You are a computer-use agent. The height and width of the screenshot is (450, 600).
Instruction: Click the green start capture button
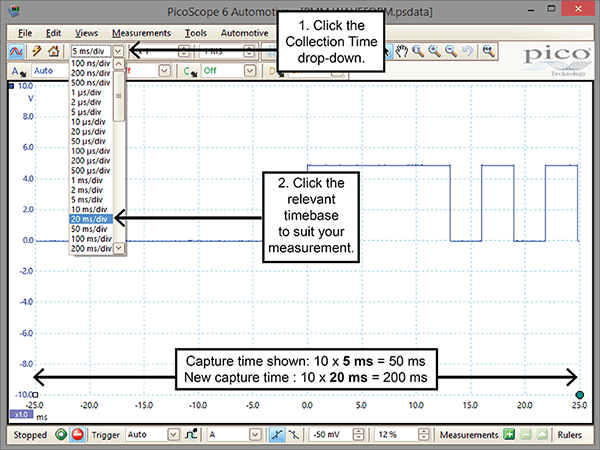click(61, 435)
